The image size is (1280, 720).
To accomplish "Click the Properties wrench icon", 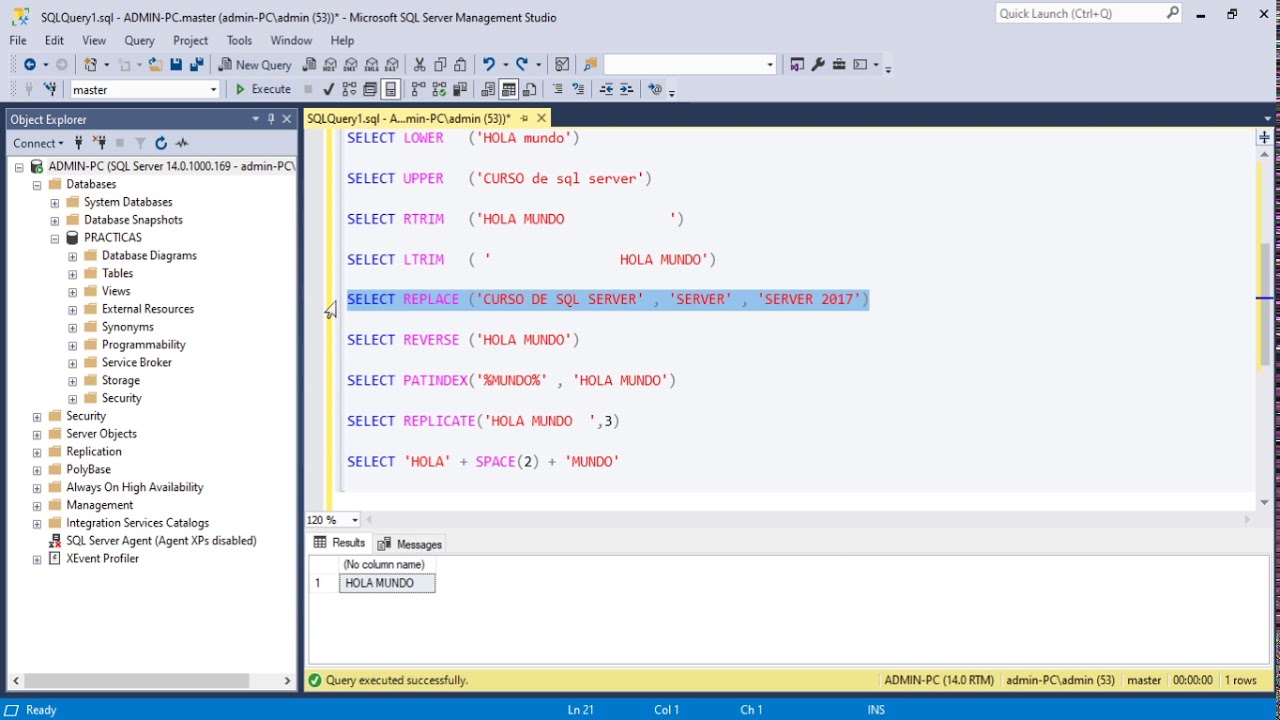I will pyautogui.click(x=818, y=64).
